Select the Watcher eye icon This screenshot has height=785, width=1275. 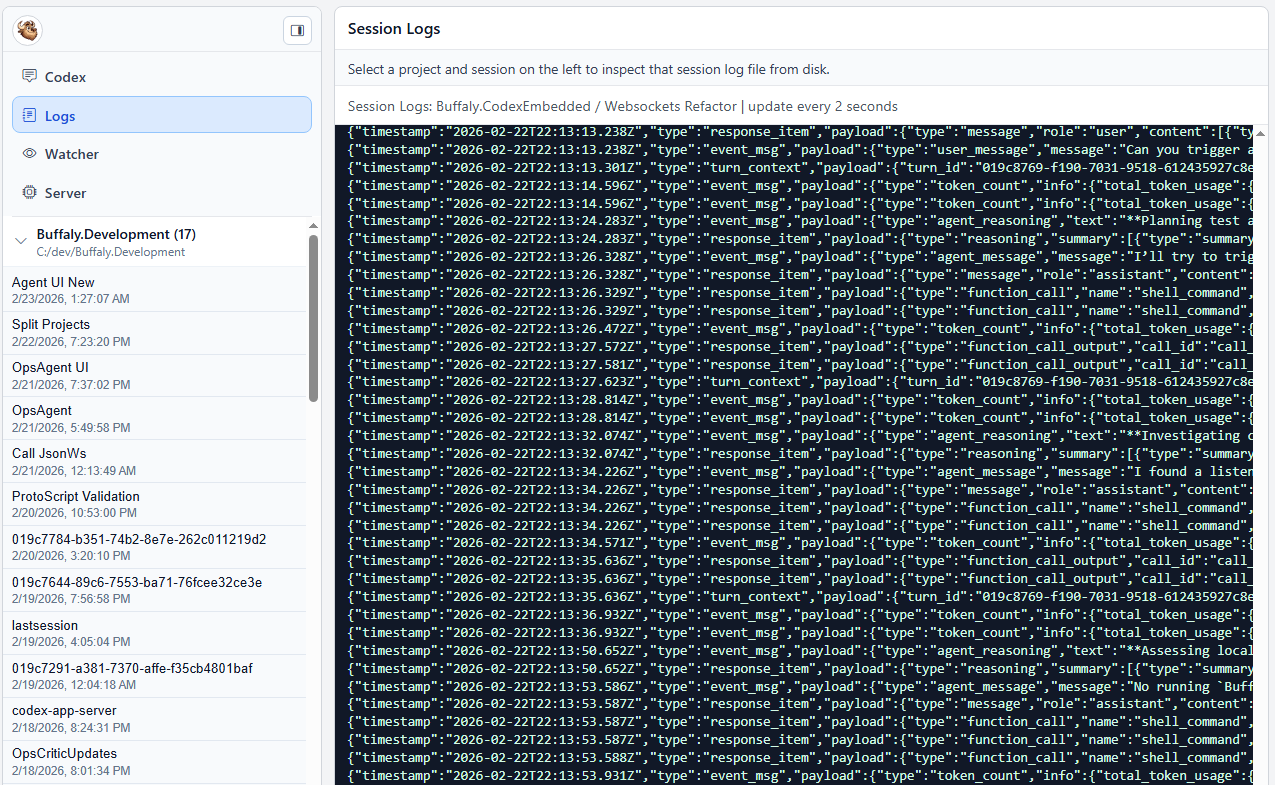point(31,154)
